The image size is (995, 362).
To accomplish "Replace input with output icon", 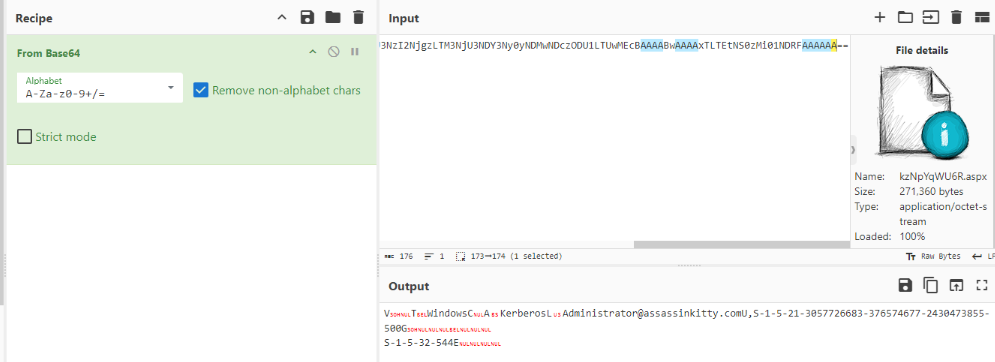I will click(x=956, y=286).
